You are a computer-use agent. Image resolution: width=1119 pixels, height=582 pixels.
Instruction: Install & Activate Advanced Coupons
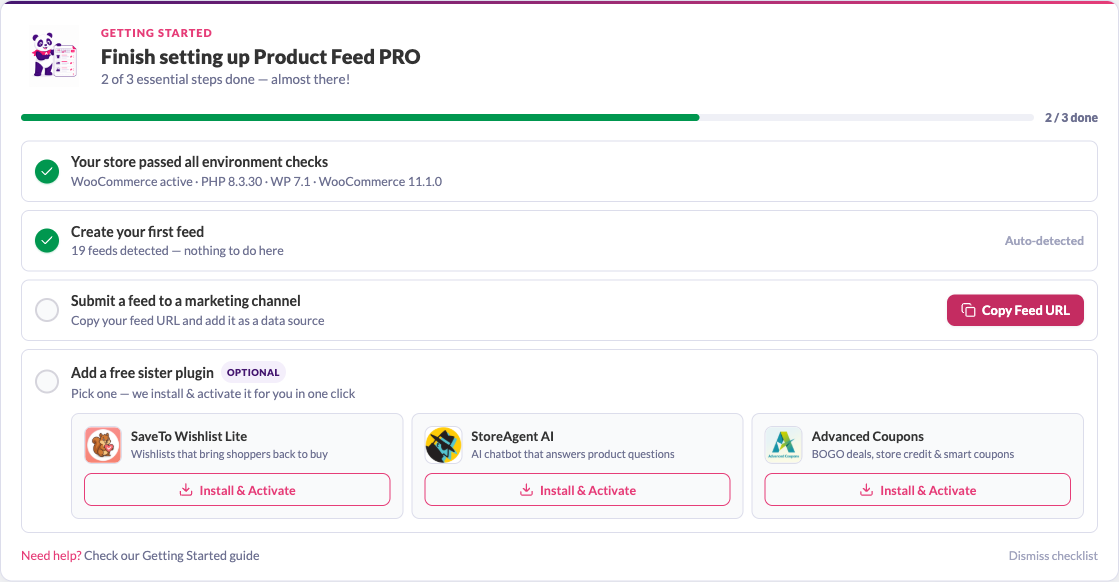pos(917,490)
